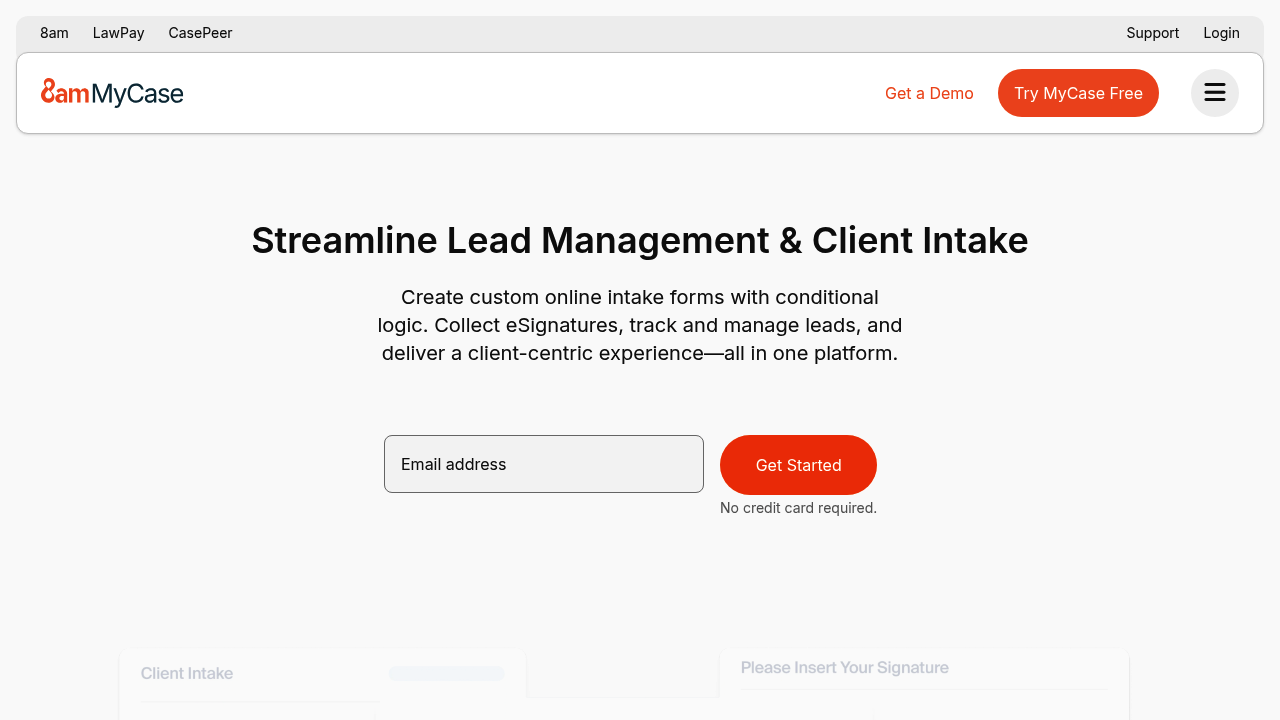Click the 8am MyCase logo

(112, 92)
